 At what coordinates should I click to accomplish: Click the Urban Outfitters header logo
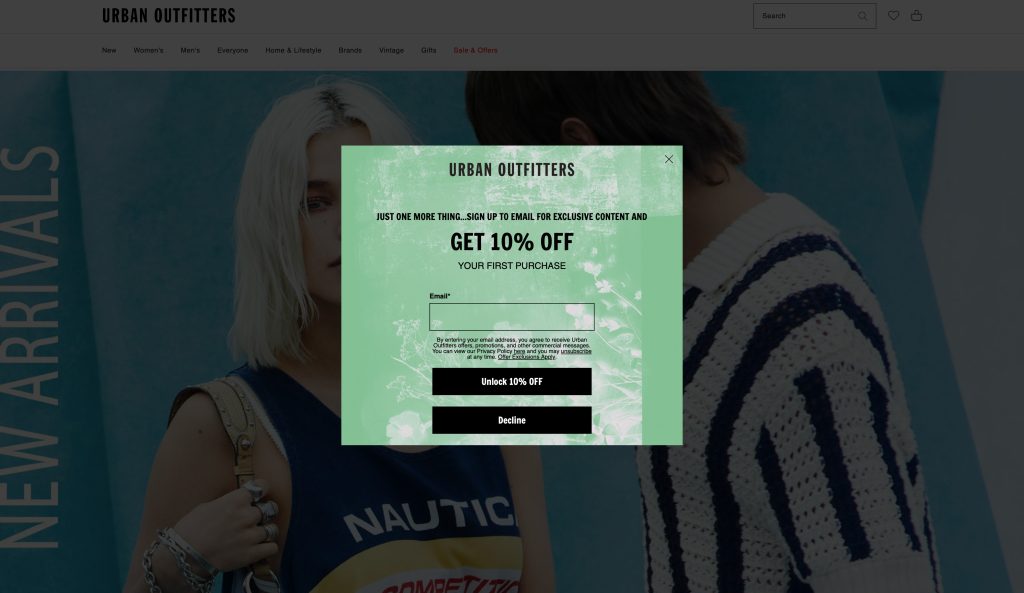tap(168, 16)
